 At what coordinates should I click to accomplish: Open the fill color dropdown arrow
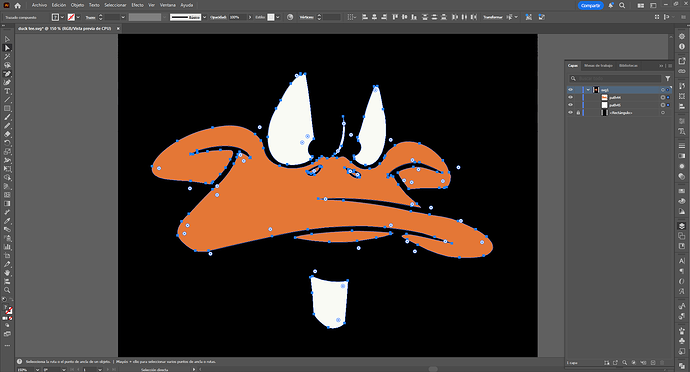[x=62, y=17]
